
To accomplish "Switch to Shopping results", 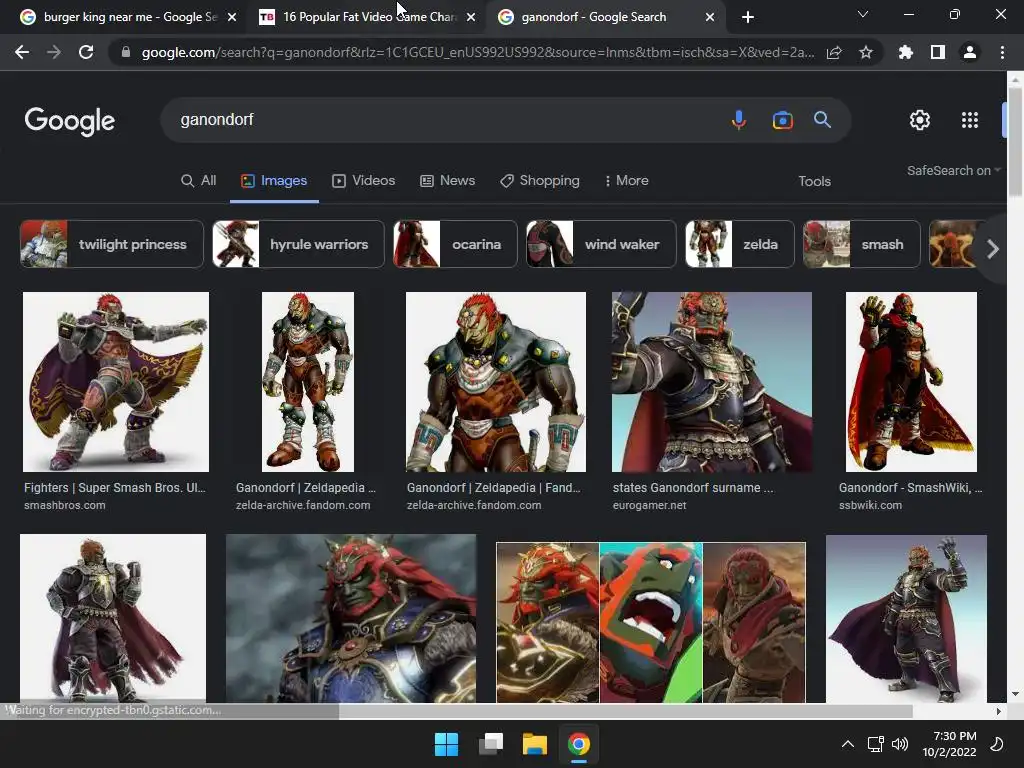I will (x=539, y=180).
